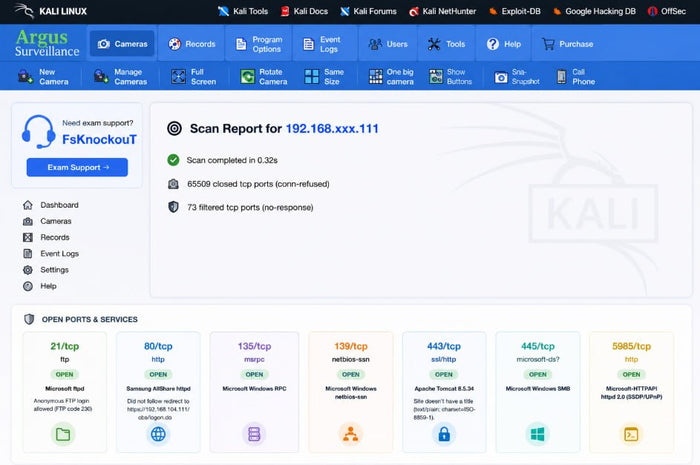Click the terminal icon on the 5985/tcp card
Viewport: 700px width, 465px height.
(631, 434)
